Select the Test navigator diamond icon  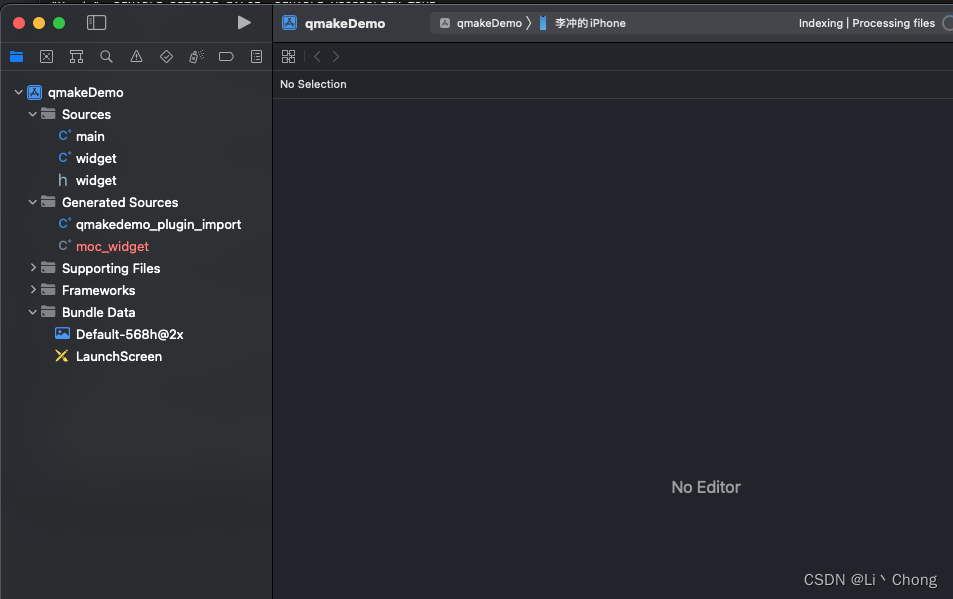pyautogui.click(x=166, y=57)
